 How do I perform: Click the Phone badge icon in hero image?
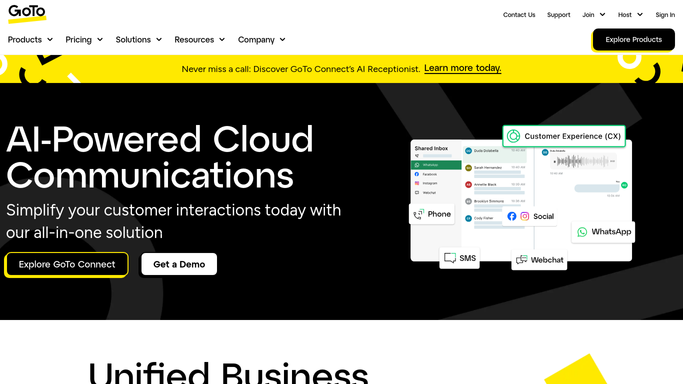click(x=419, y=214)
